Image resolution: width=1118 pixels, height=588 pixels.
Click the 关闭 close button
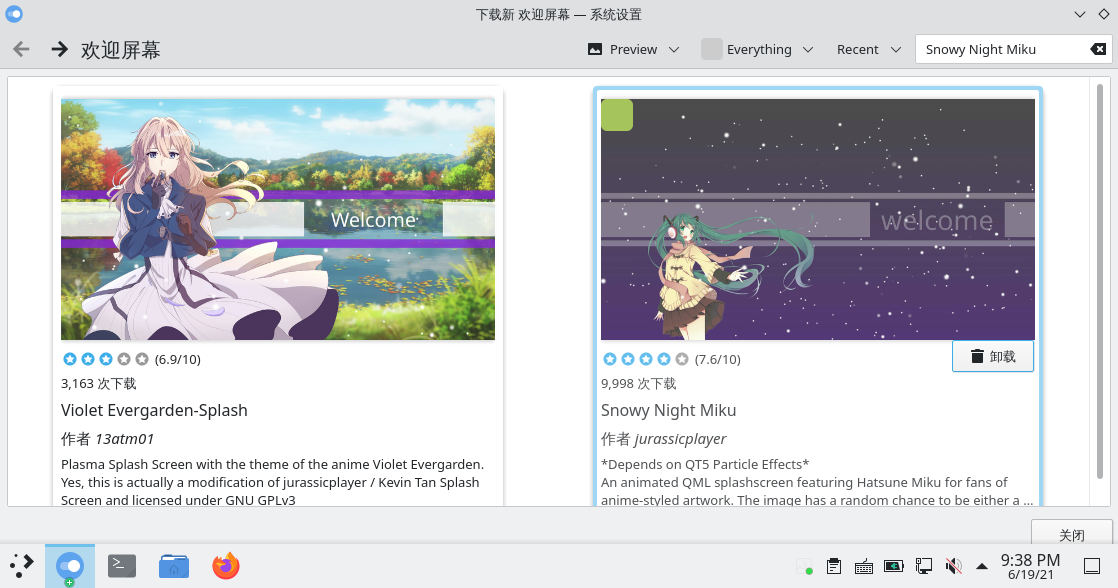(1071, 533)
